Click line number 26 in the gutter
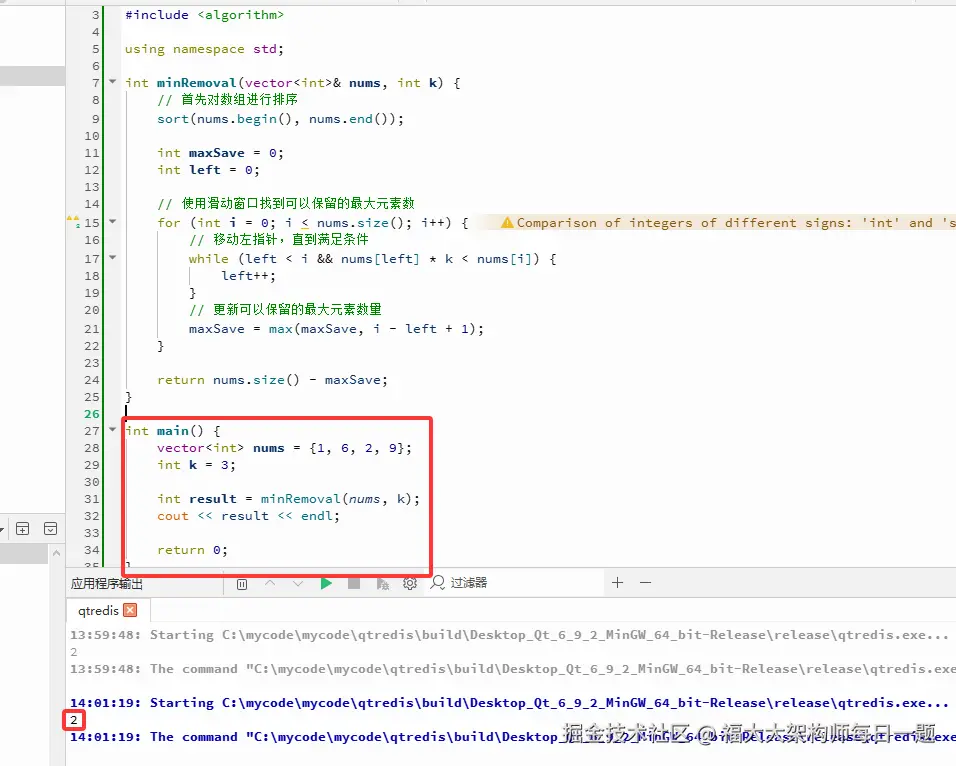This screenshot has height=766, width=956. tap(91, 414)
